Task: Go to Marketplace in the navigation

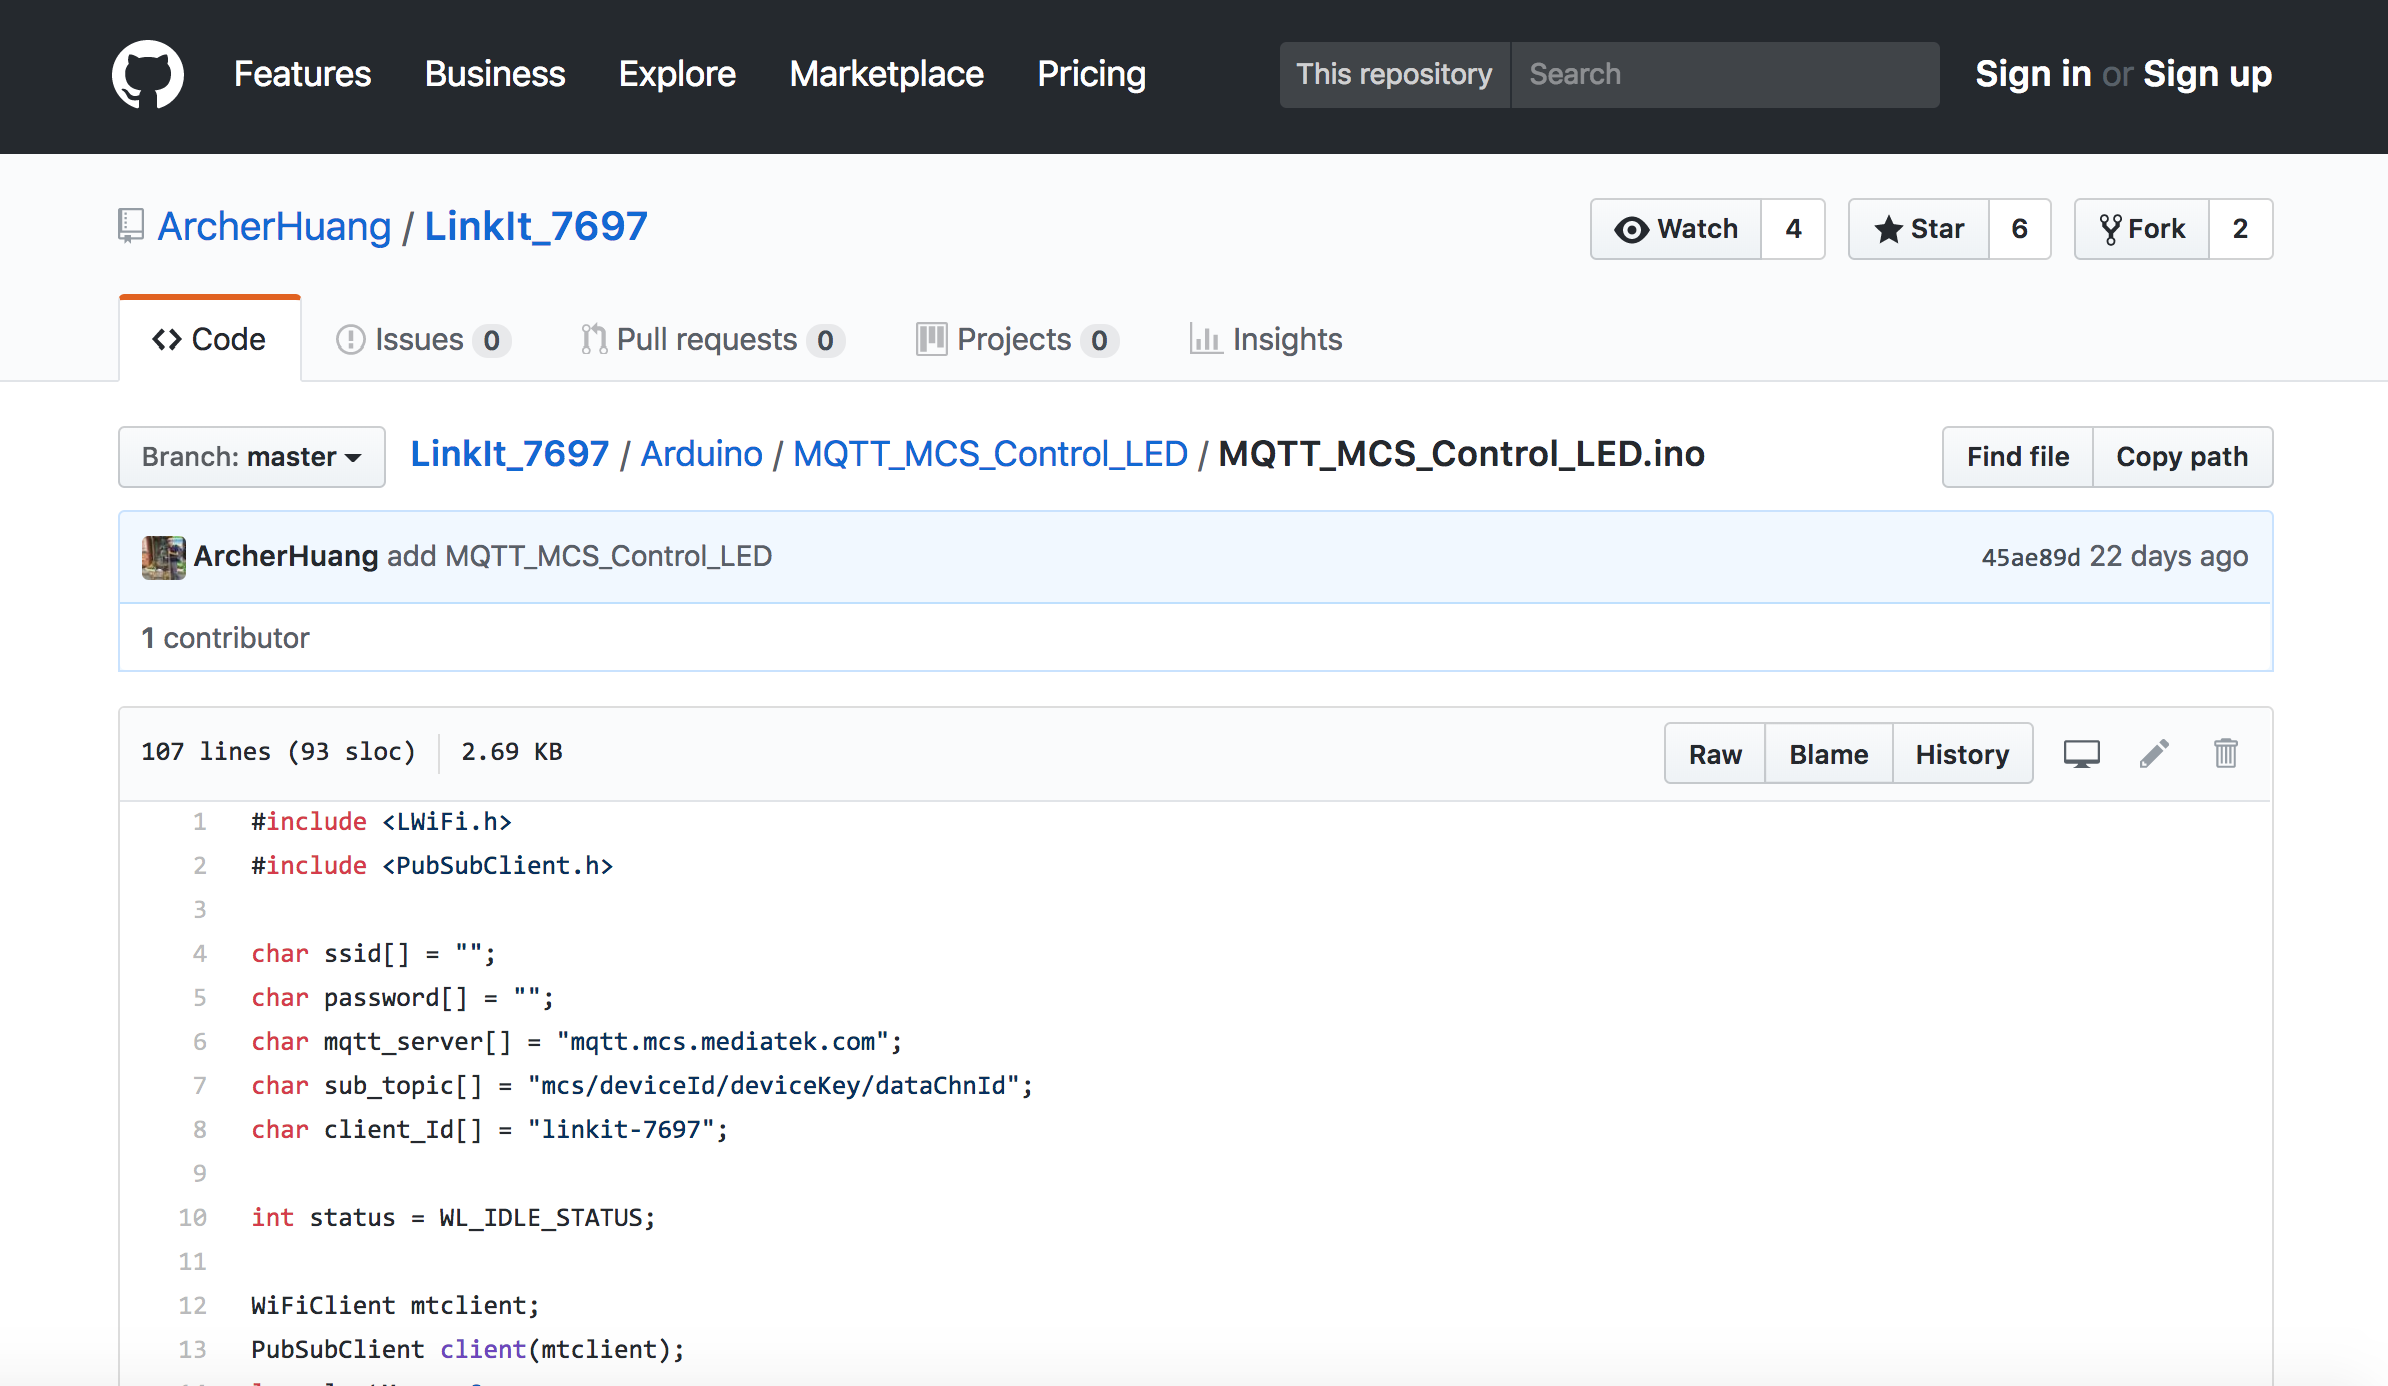Action: [886, 75]
